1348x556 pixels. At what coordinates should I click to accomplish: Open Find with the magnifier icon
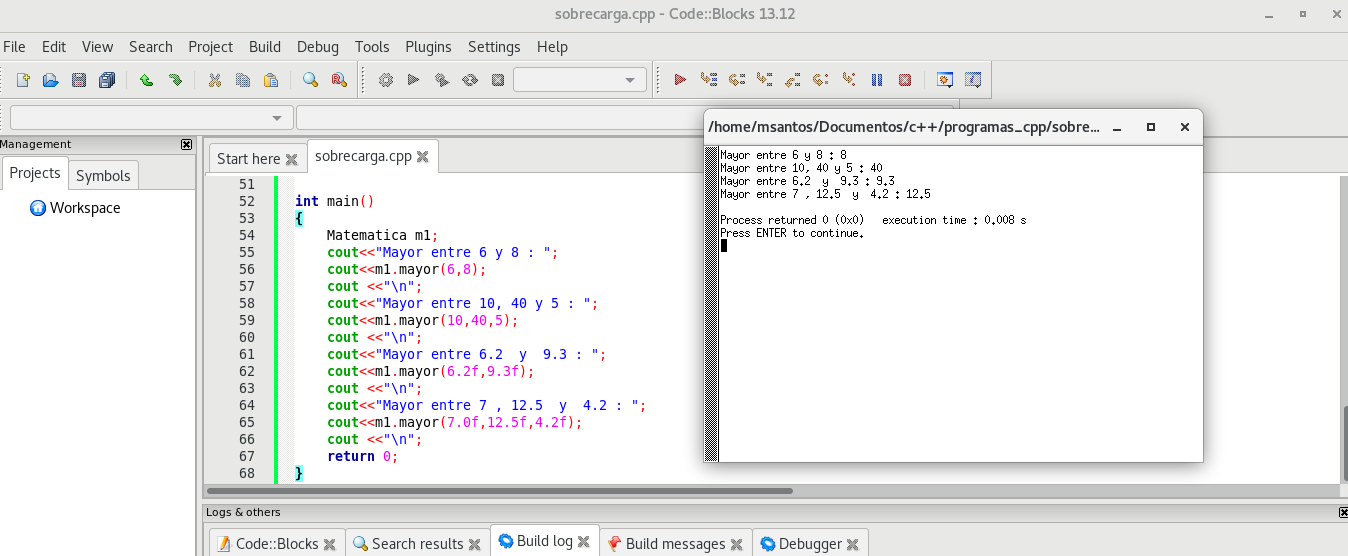tap(310, 80)
